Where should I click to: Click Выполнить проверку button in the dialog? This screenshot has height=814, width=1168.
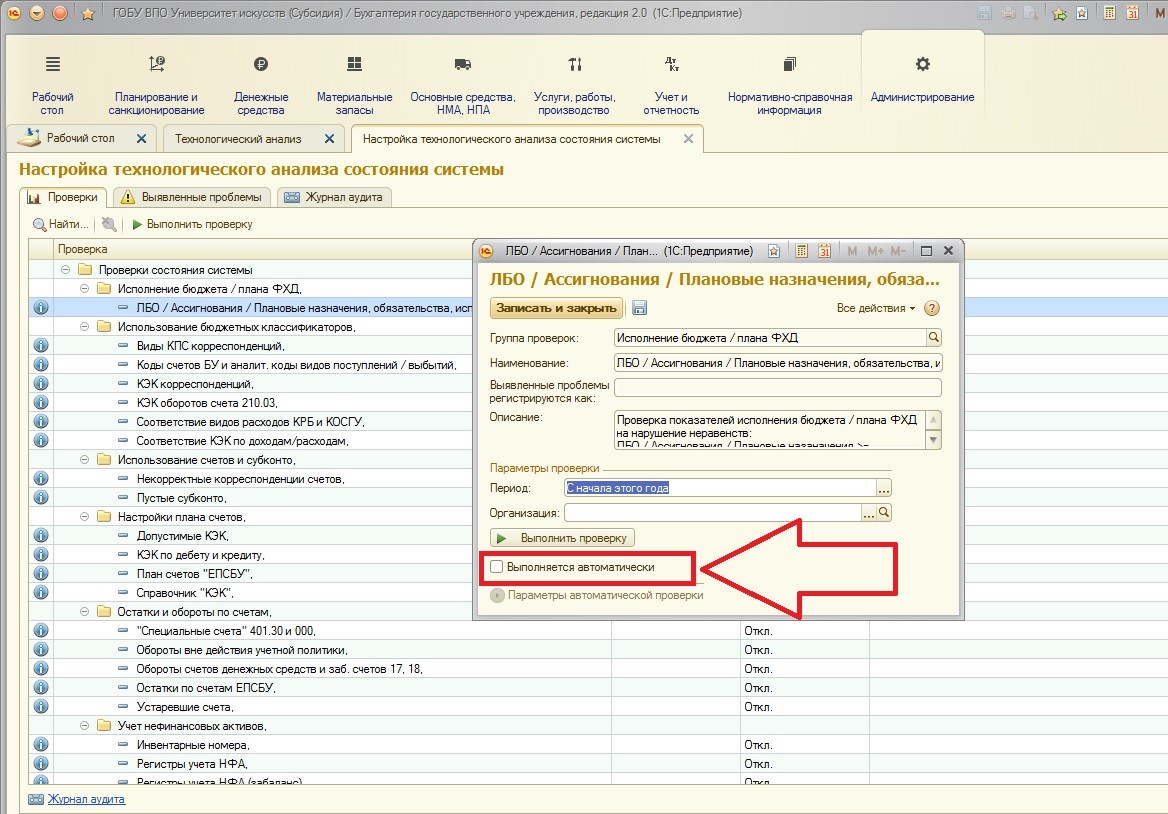[x=562, y=538]
